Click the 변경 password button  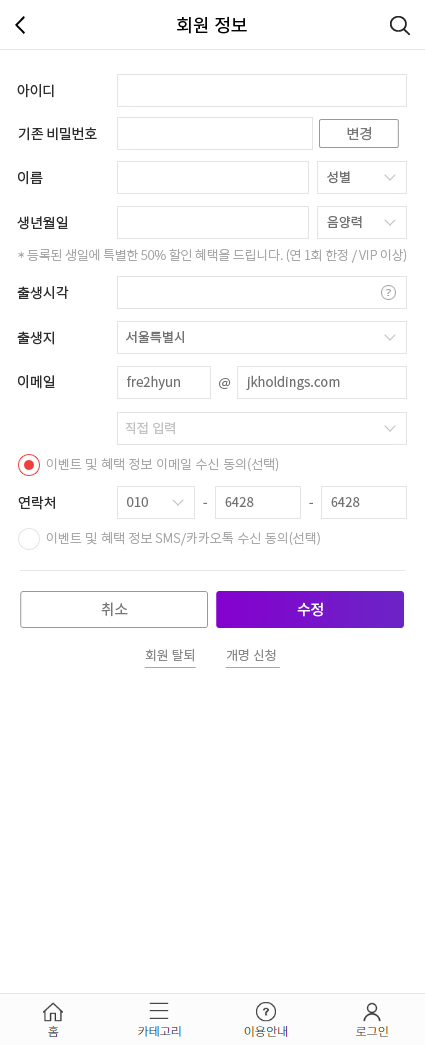[359, 133]
